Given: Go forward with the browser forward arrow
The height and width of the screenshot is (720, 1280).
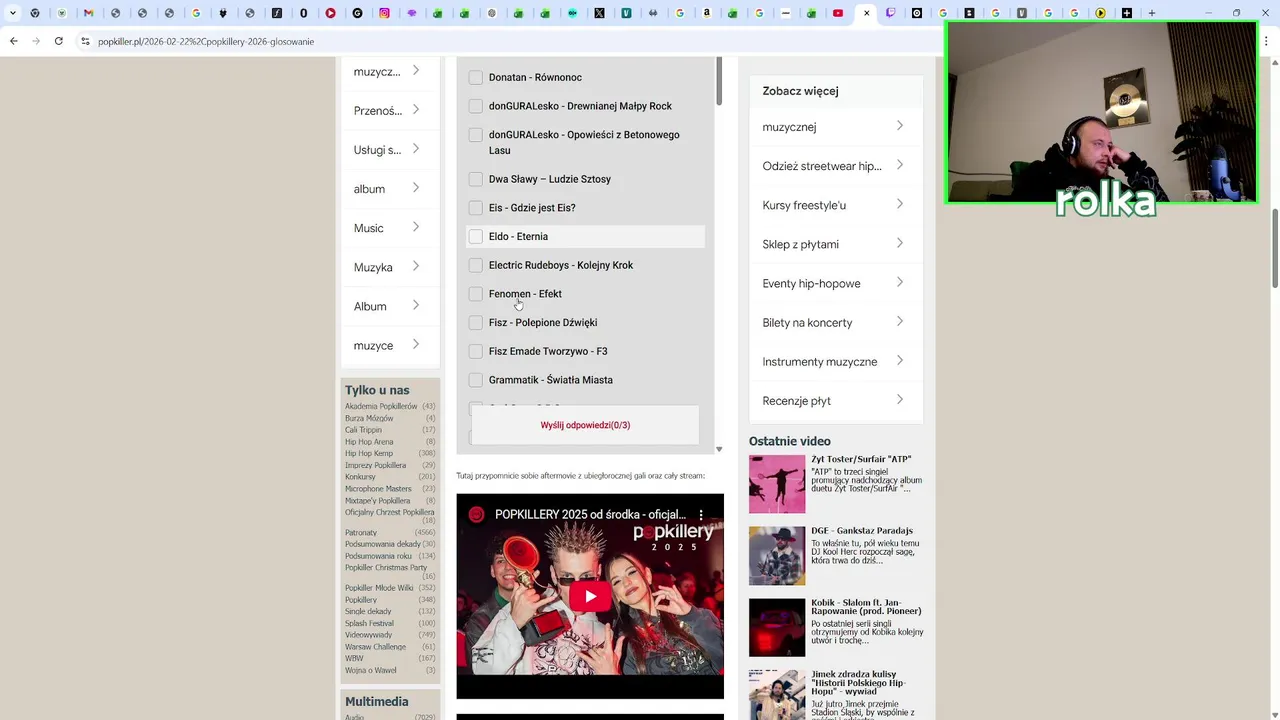Looking at the screenshot, I should tap(36, 41).
